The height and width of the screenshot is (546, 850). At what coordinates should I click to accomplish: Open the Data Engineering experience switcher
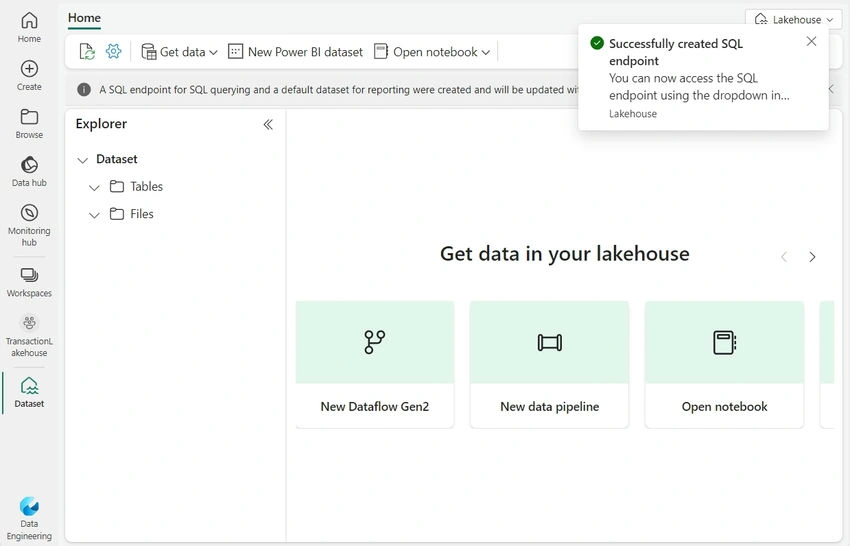(29, 519)
